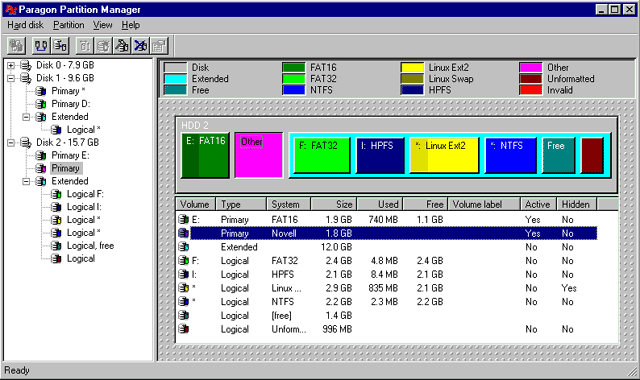640x380 pixels.
Task: Click the Paragon app icon in title bar
Action: point(11,9)
